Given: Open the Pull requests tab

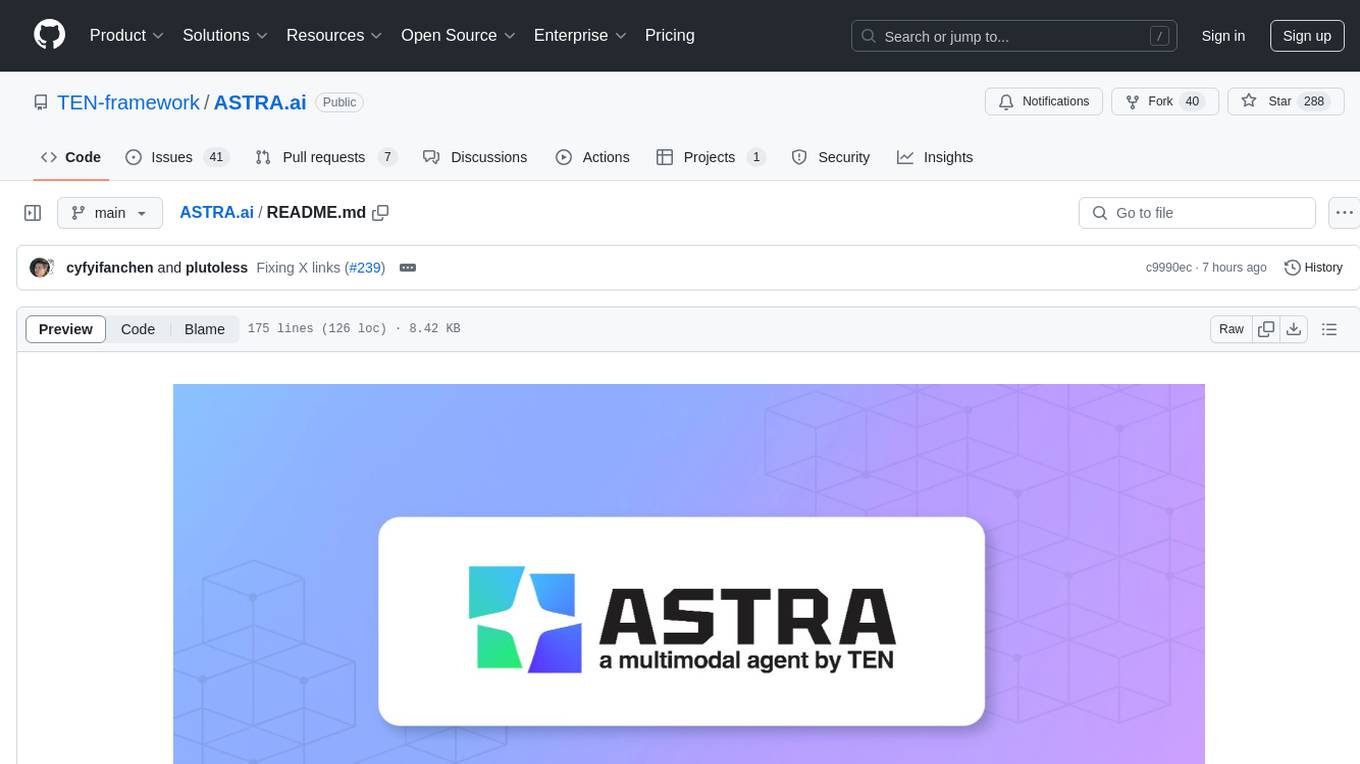Looking at the screenshot, I should click(x=326, y=157).
